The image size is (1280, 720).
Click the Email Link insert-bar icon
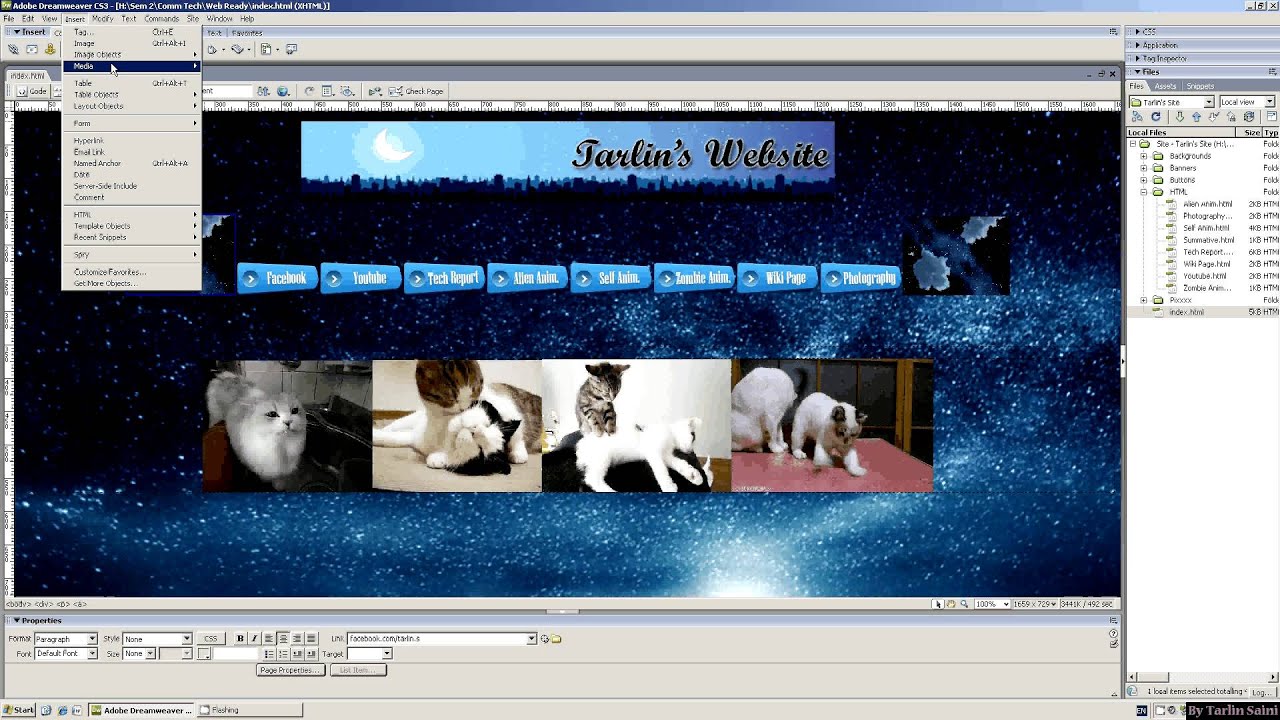point(32,49)
